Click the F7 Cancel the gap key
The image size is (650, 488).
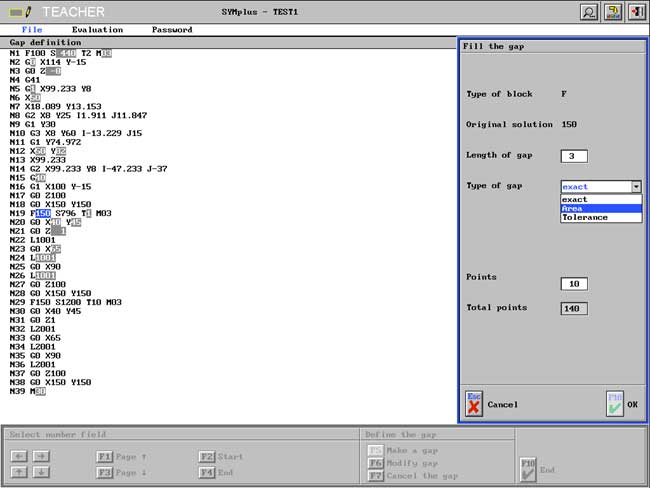[x=375, y=475]
